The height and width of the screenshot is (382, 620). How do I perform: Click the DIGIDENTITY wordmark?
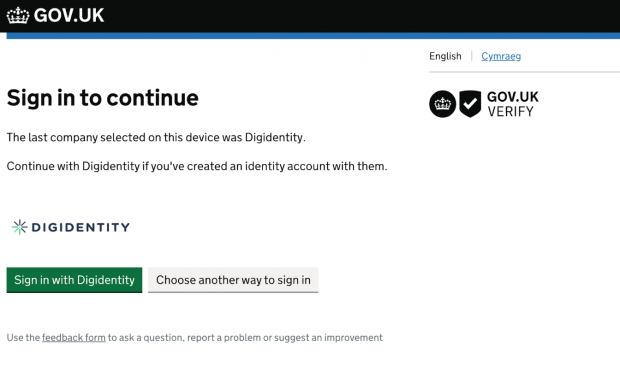[80, 227]
